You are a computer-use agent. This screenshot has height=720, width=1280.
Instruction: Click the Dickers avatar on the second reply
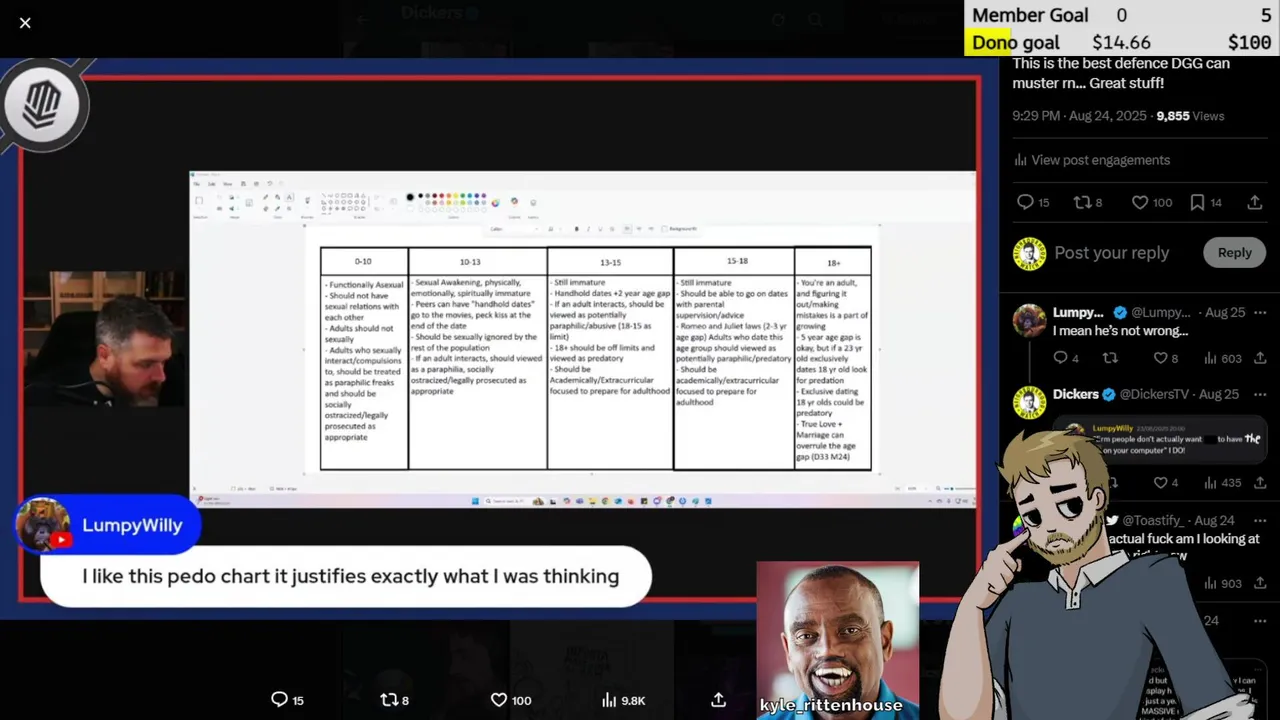1030,402
